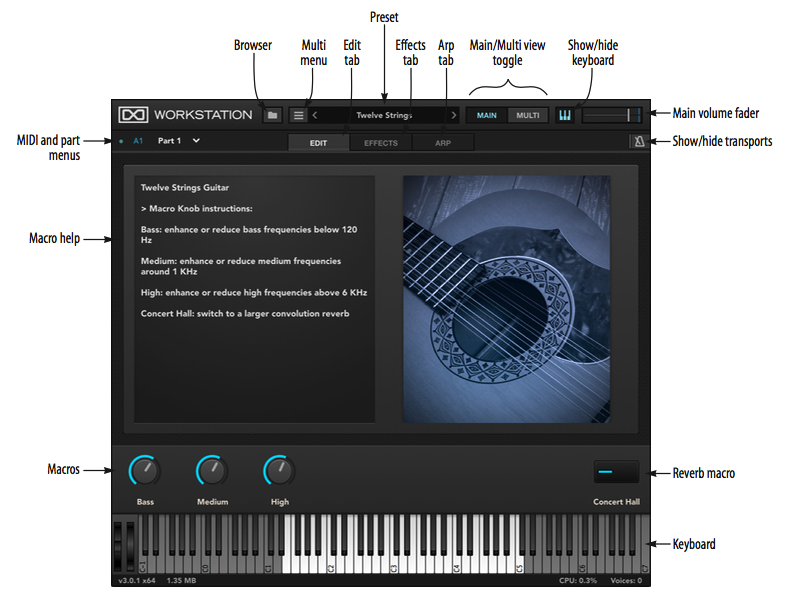Screen dimensions: 794x601
Task: Click the Twelve Strings preset name
Action: pos(384,115)
